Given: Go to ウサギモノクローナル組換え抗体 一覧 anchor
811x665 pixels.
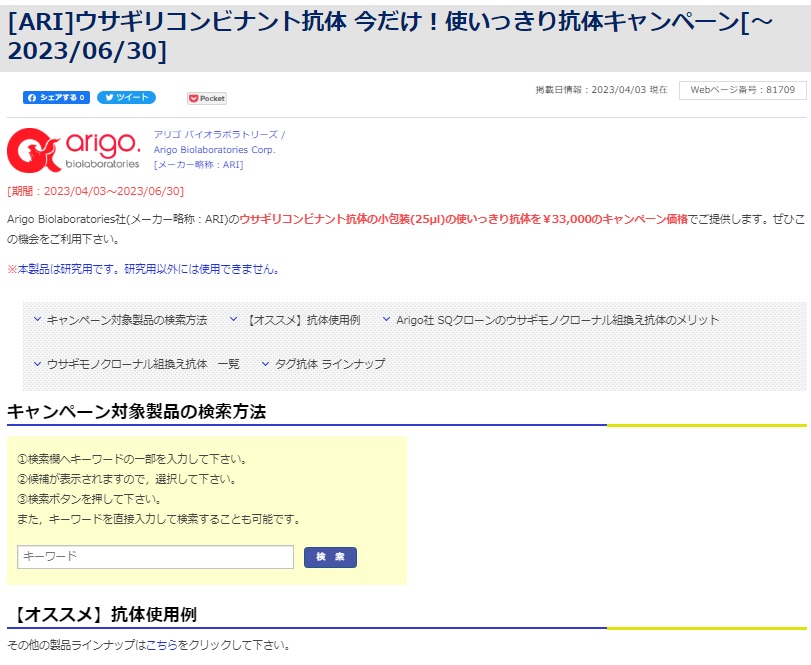Looking at the screenshot, I should tap(143, 364).
